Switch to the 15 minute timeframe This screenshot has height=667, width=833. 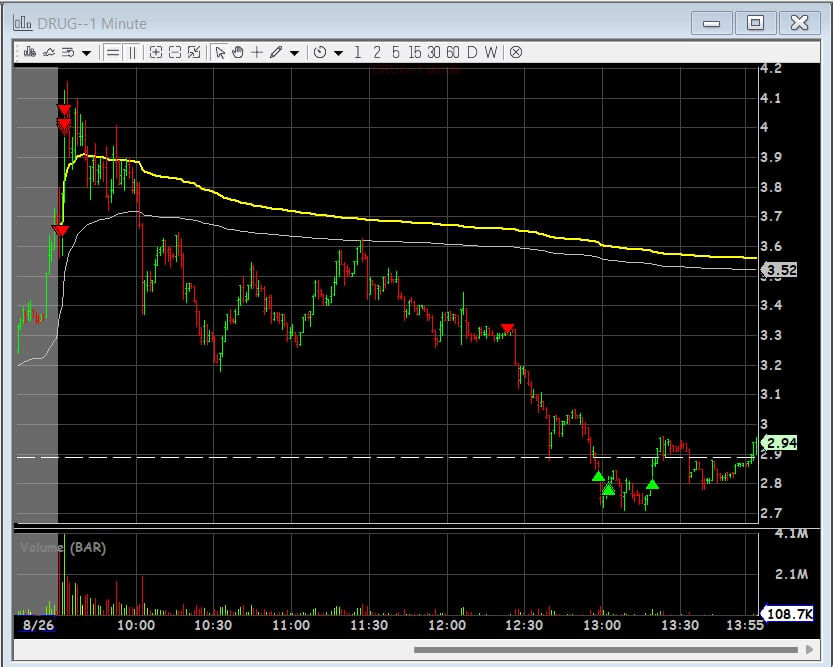click(414, 52)
